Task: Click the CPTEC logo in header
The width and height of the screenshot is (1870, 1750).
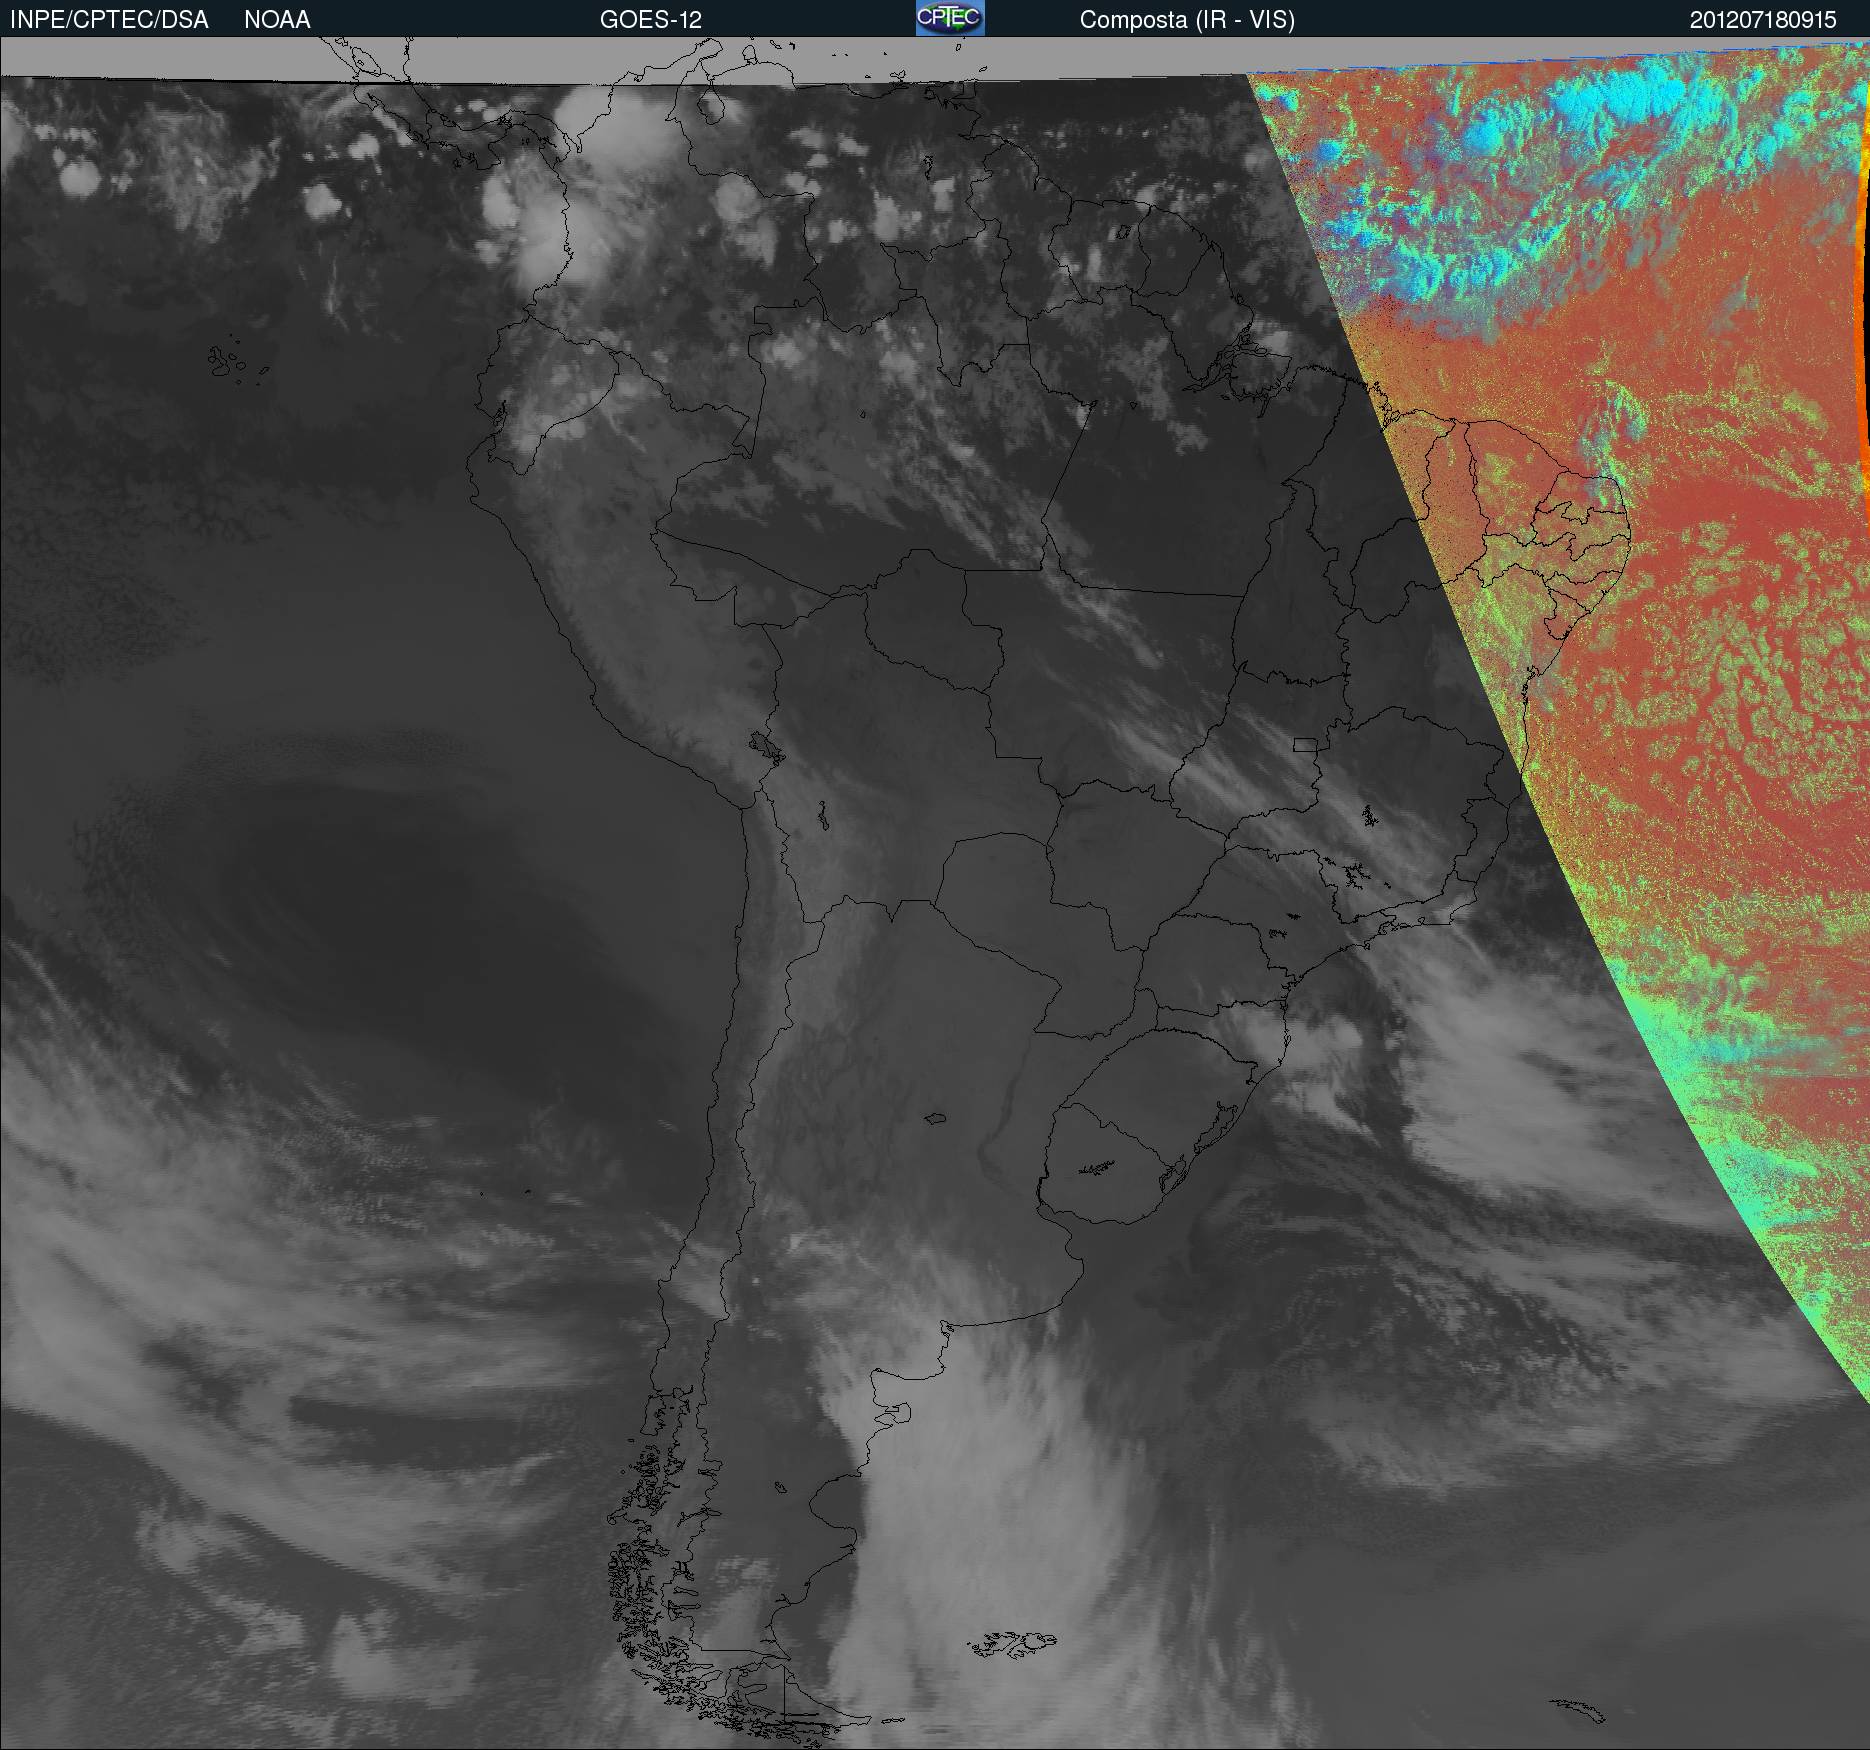Action: coord(950,18)
